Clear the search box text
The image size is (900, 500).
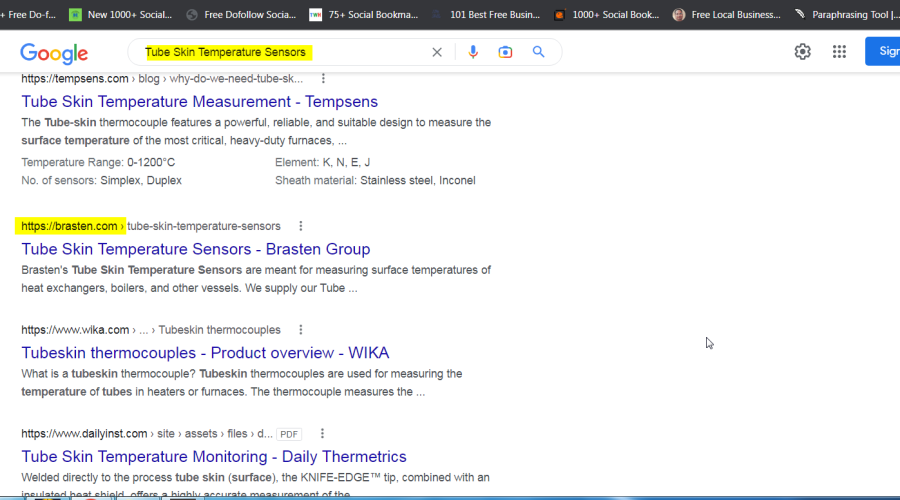pos(437,52)
